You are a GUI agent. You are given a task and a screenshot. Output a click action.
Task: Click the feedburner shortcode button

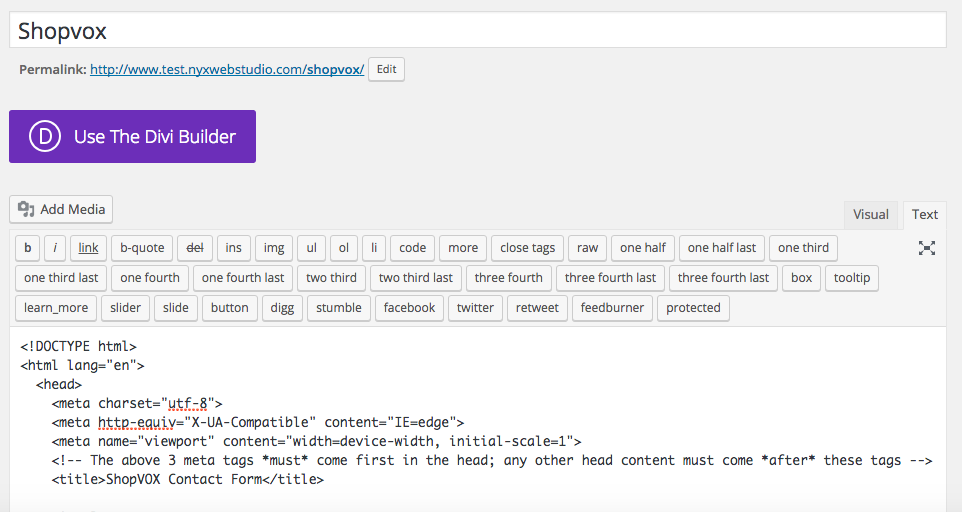(x=612, y=308)
